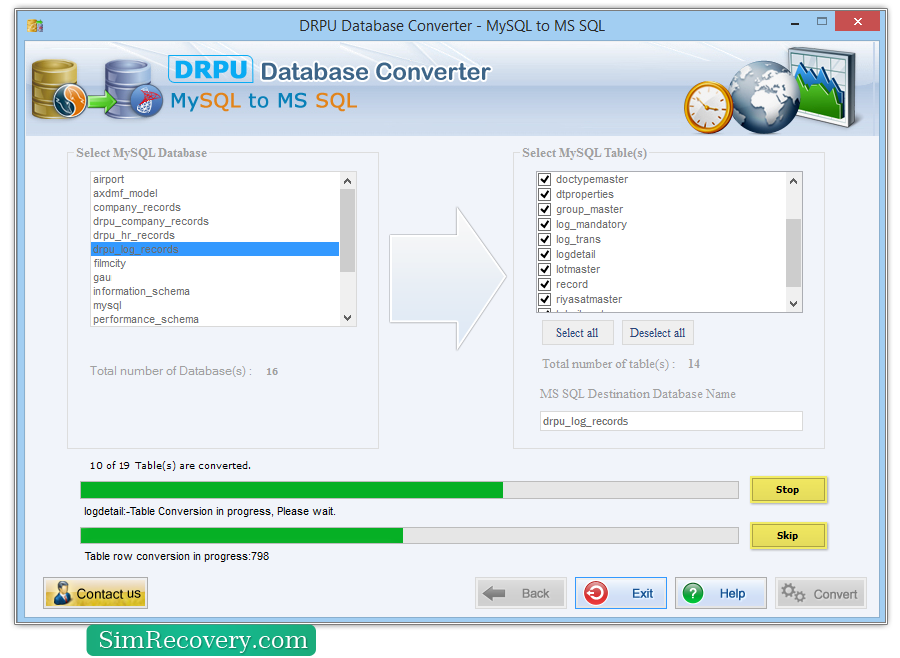Click the log_mandatory table name
The image size is (900, 658).
[591, 224]
